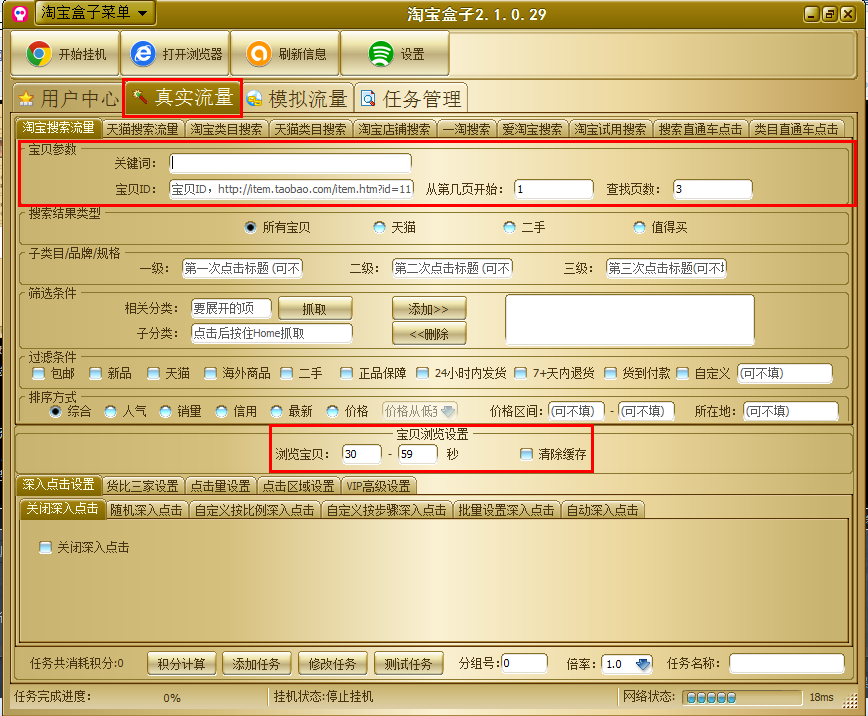Enable the 包邮 filter checkbox
The width and height of the screenshot is (868, 716).
click(38, 373)
